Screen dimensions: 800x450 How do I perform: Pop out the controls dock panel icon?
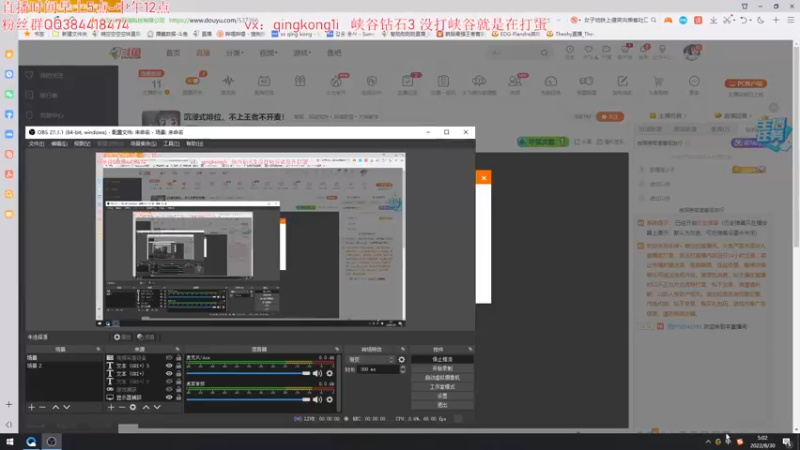pos(470,349)
